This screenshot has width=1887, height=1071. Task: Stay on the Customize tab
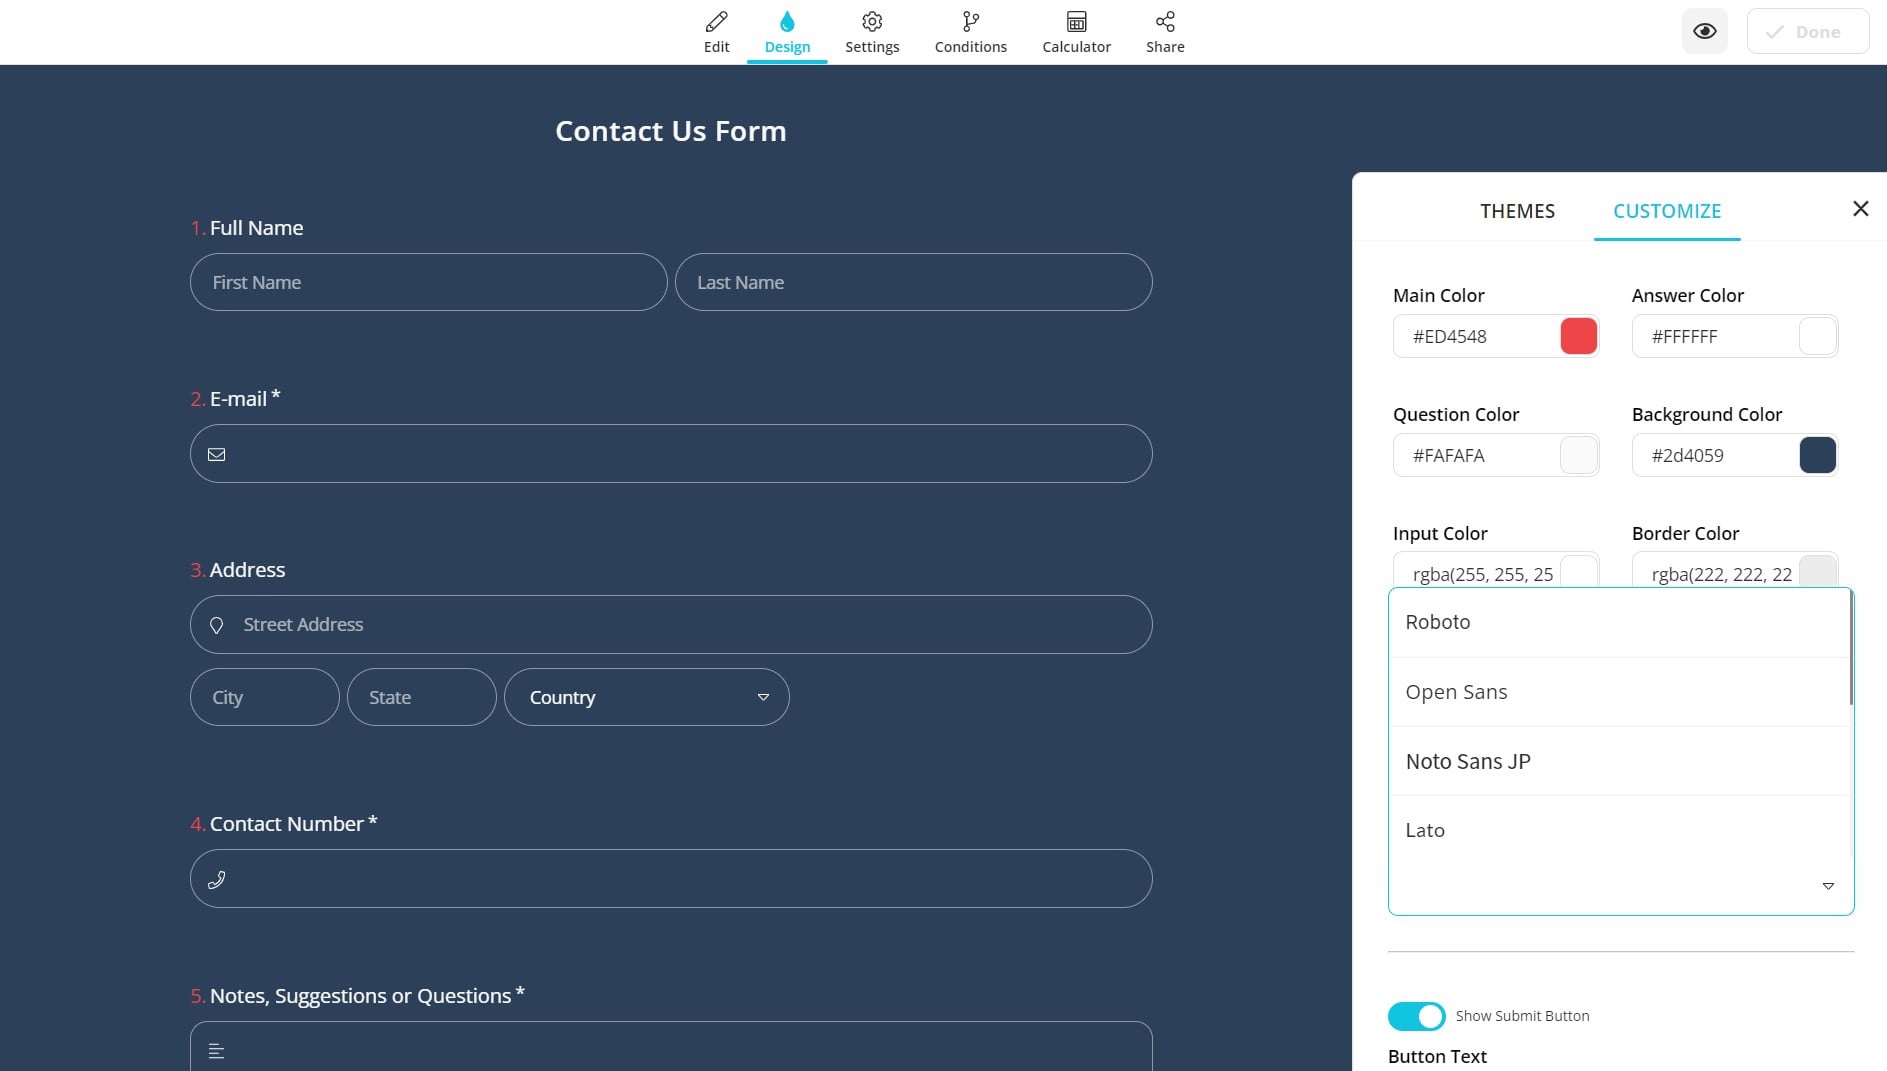point(1666,211)
